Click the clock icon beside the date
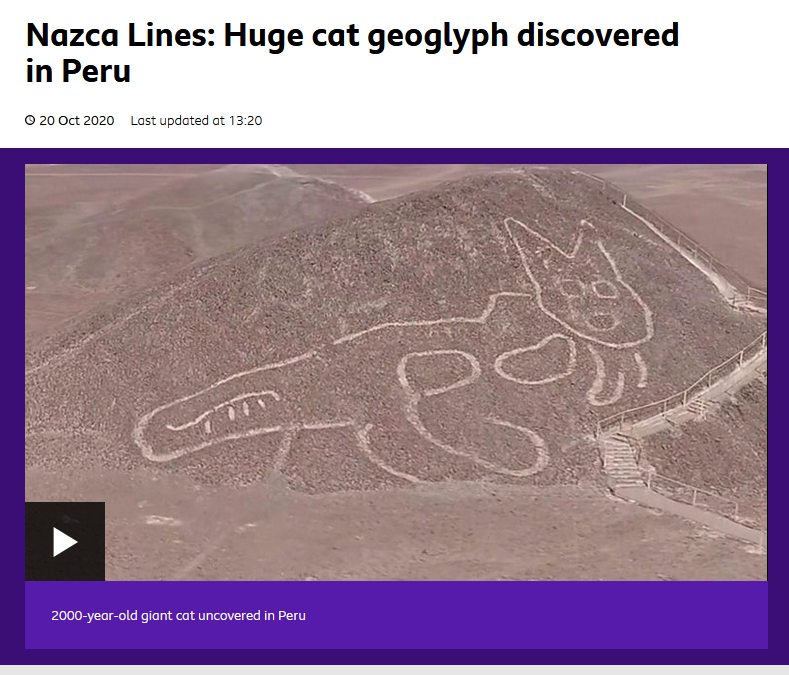789x675 pixels. tap(30, 120)
